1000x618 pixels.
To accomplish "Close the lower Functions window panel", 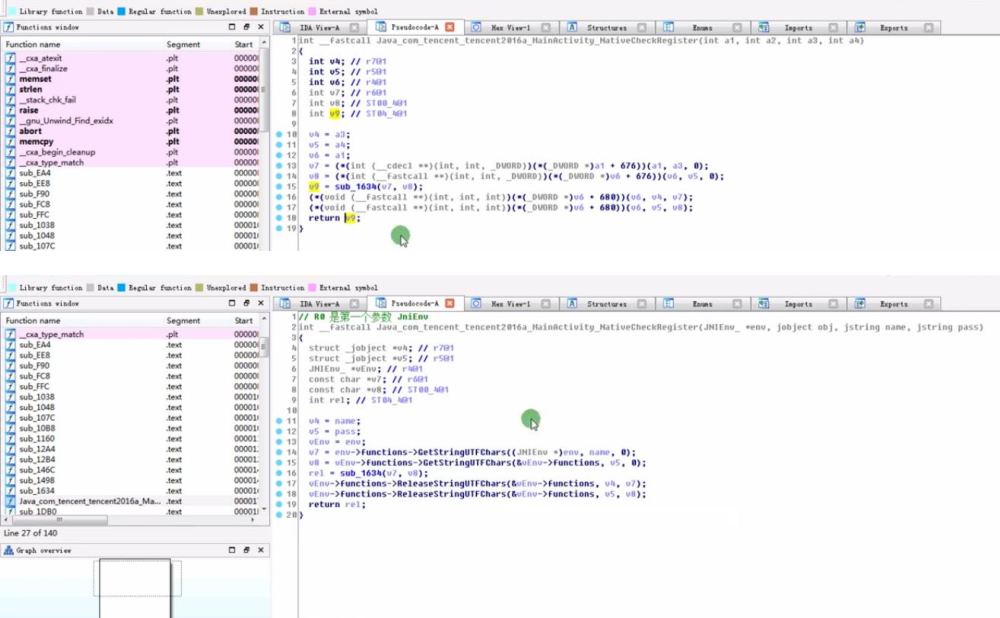I will [261, 303].
